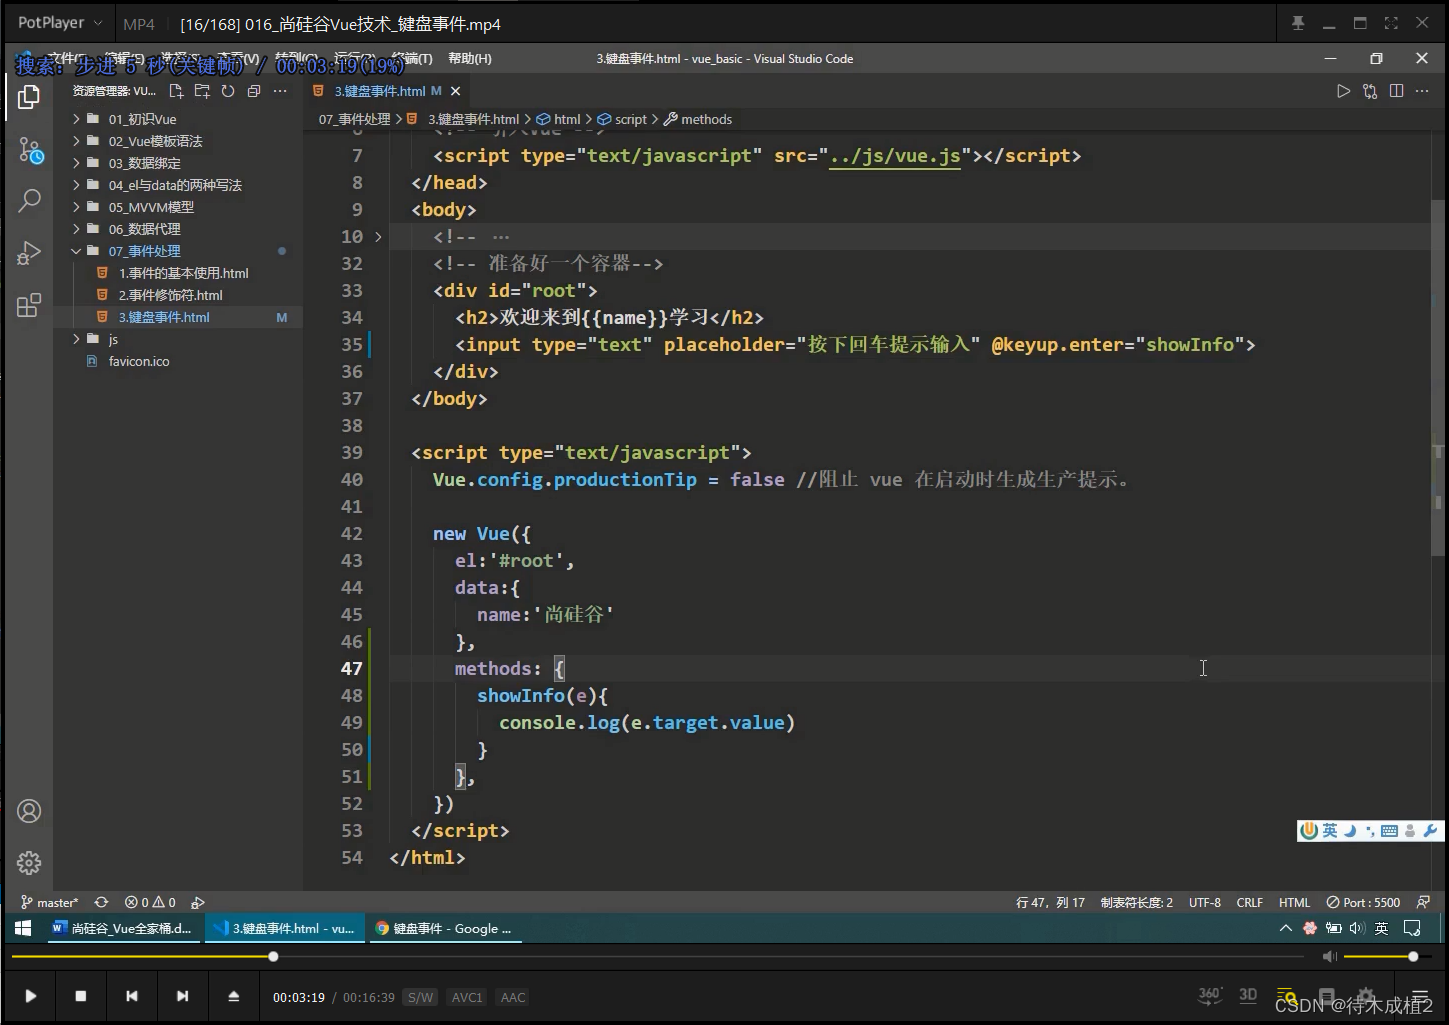Open the PotPlayer main menu dropdown
Image resolution: width=1449 pixels, height=1025 pixels.
click(x=60, y=23)
